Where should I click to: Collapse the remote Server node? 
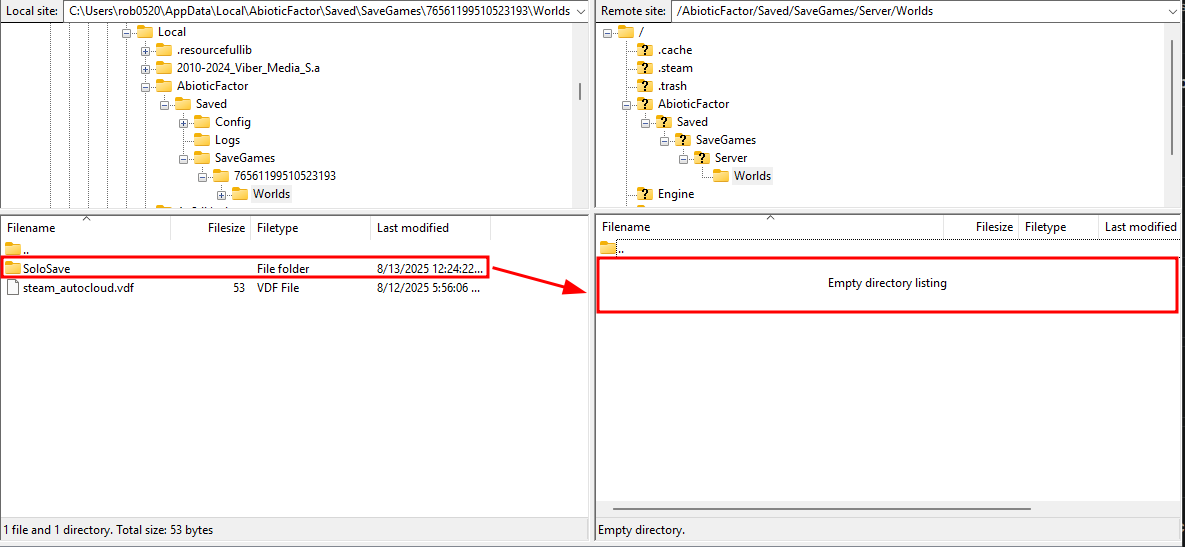coord(683,159)
